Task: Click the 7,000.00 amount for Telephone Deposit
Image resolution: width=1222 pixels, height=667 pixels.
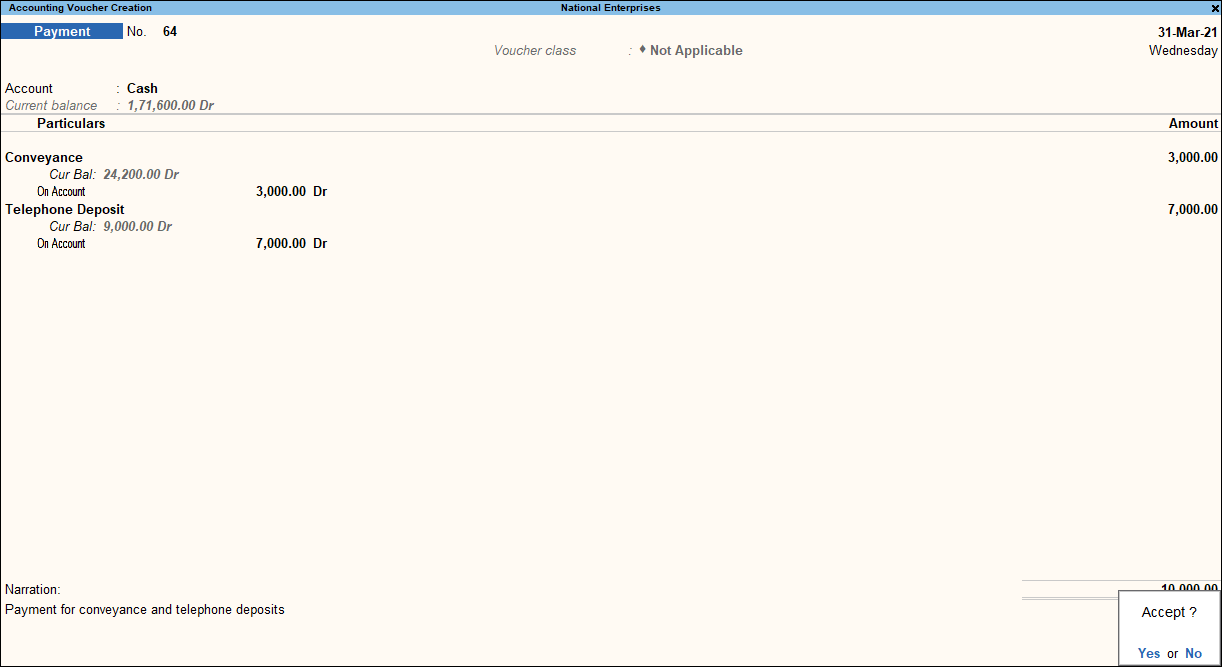Action: [x=1193, y=209]
